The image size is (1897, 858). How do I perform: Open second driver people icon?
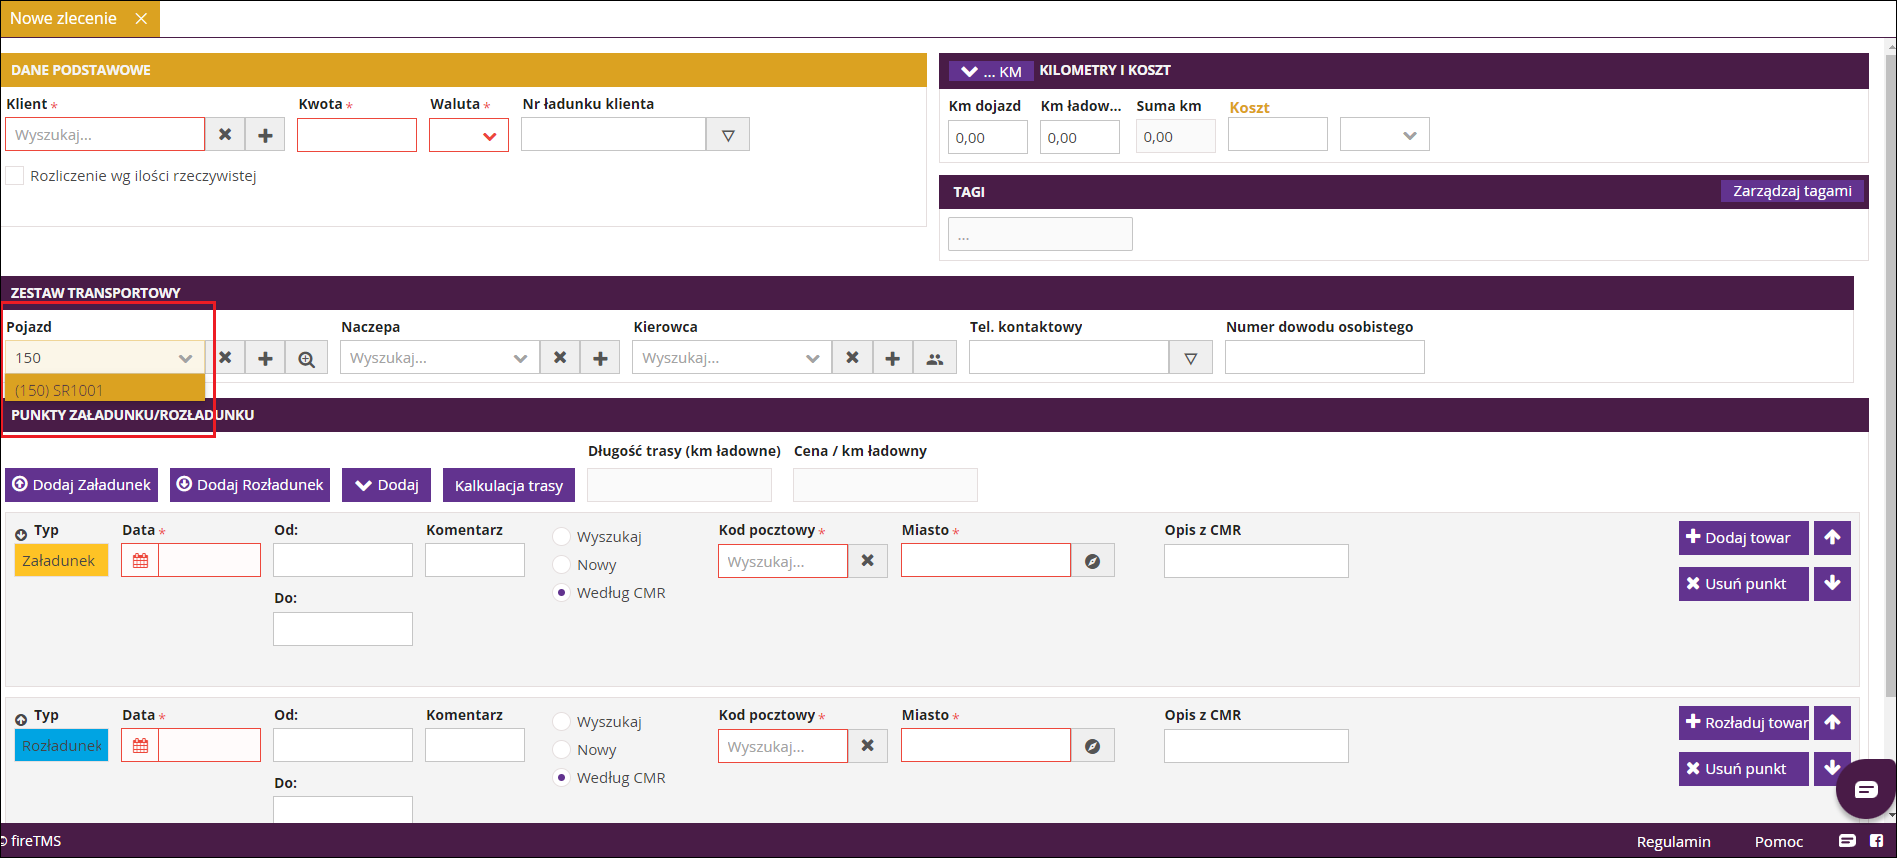point(935,358)
